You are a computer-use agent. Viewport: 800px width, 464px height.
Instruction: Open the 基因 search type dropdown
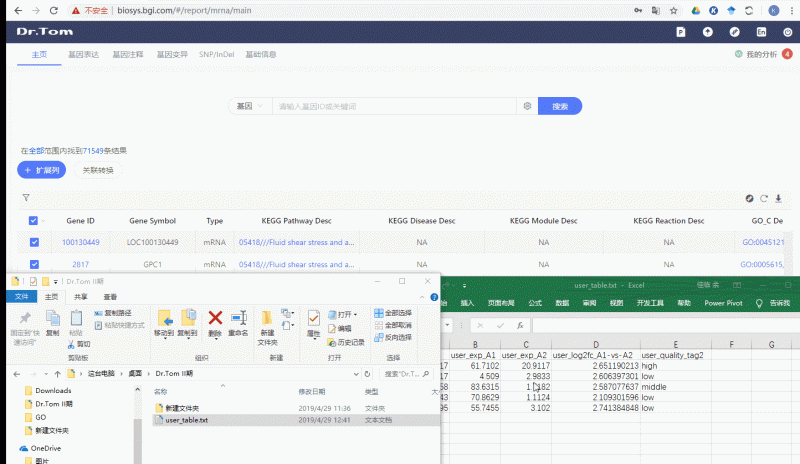click(x=250, y=106)
